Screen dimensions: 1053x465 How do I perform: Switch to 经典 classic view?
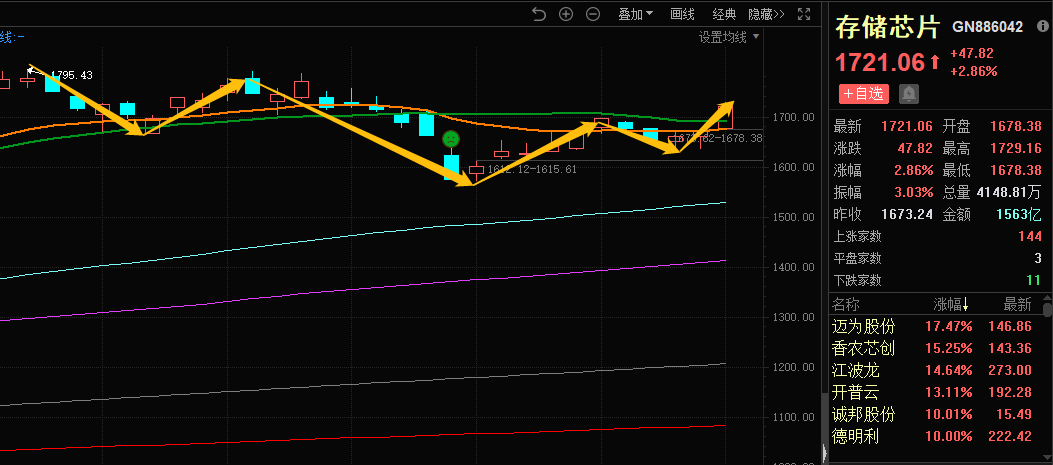(x=724, y=14)
